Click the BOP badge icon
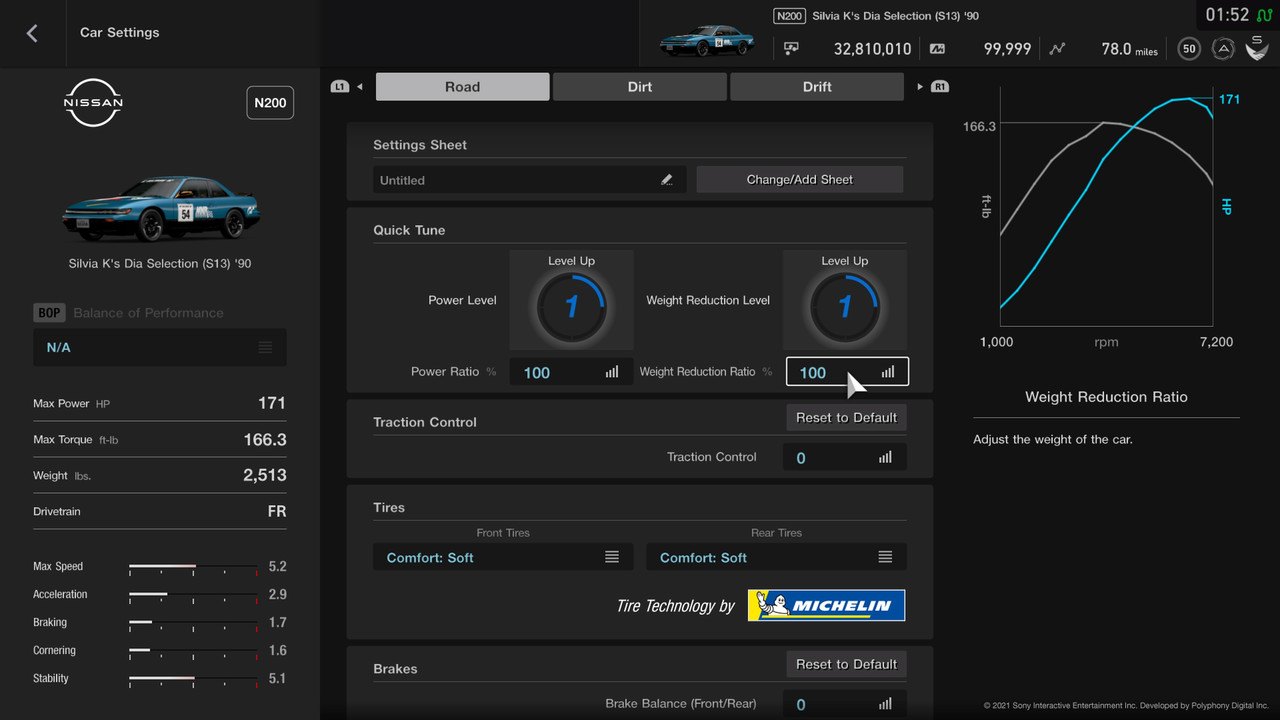This screenshot has height=720, width=1280. [x=49, y=313]
